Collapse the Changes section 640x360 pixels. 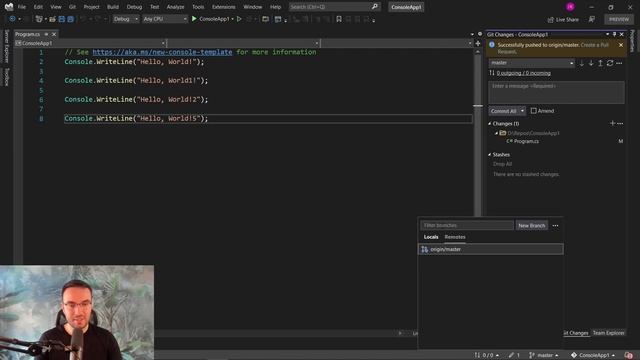point(490,123)
